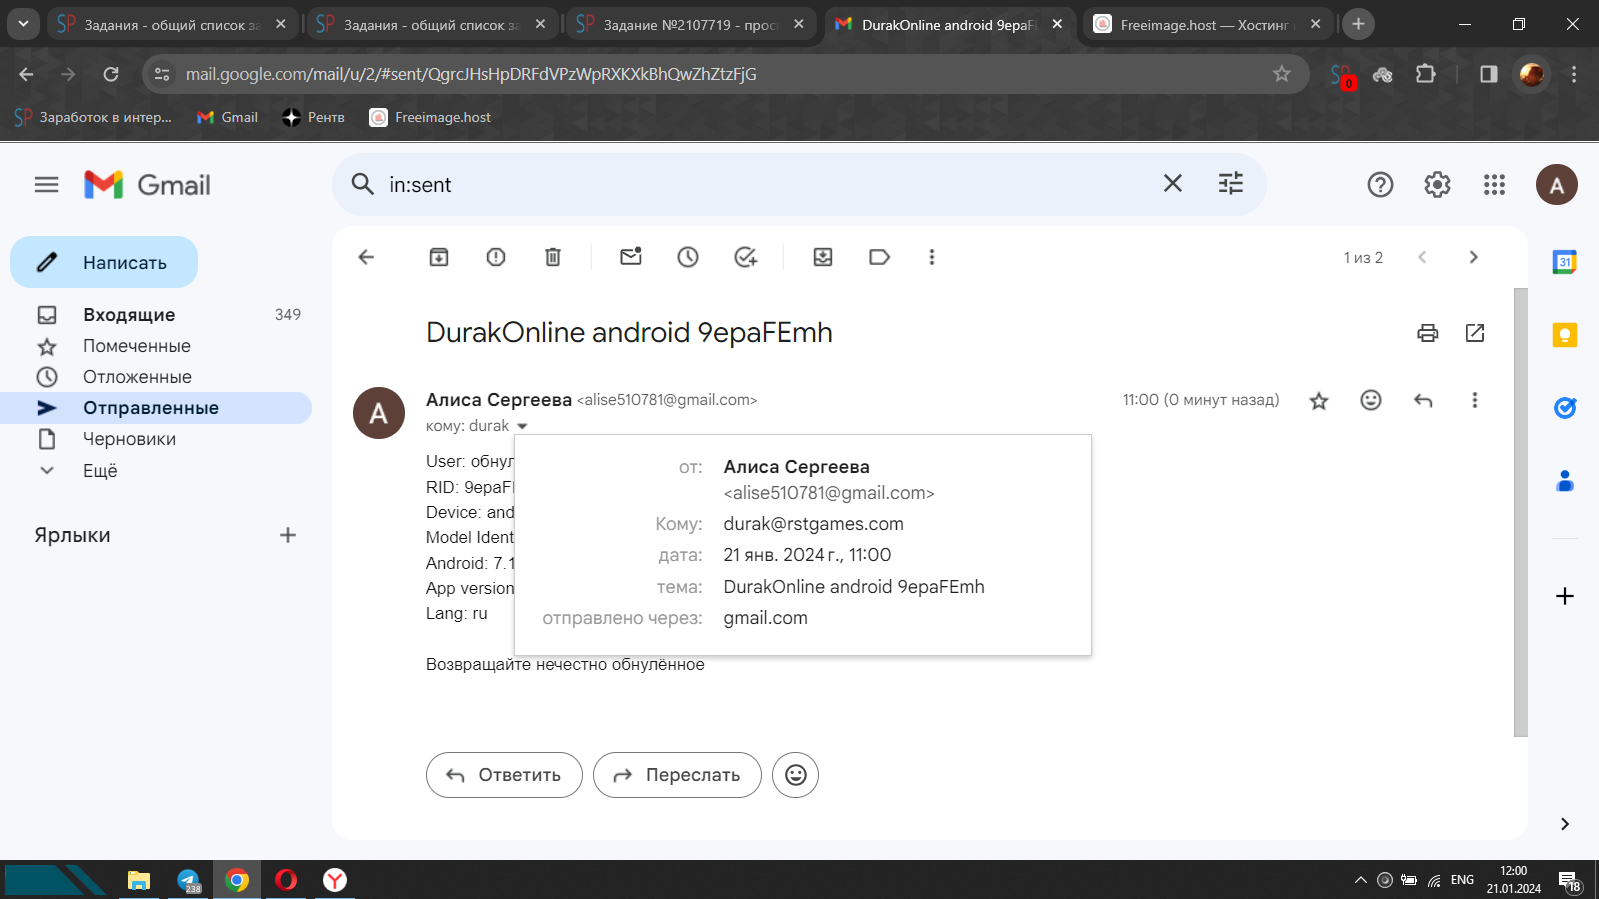Screen dimensions: 1599x899
Task: Star the message from Алиса Сергеева
Action: point(1319,401)
